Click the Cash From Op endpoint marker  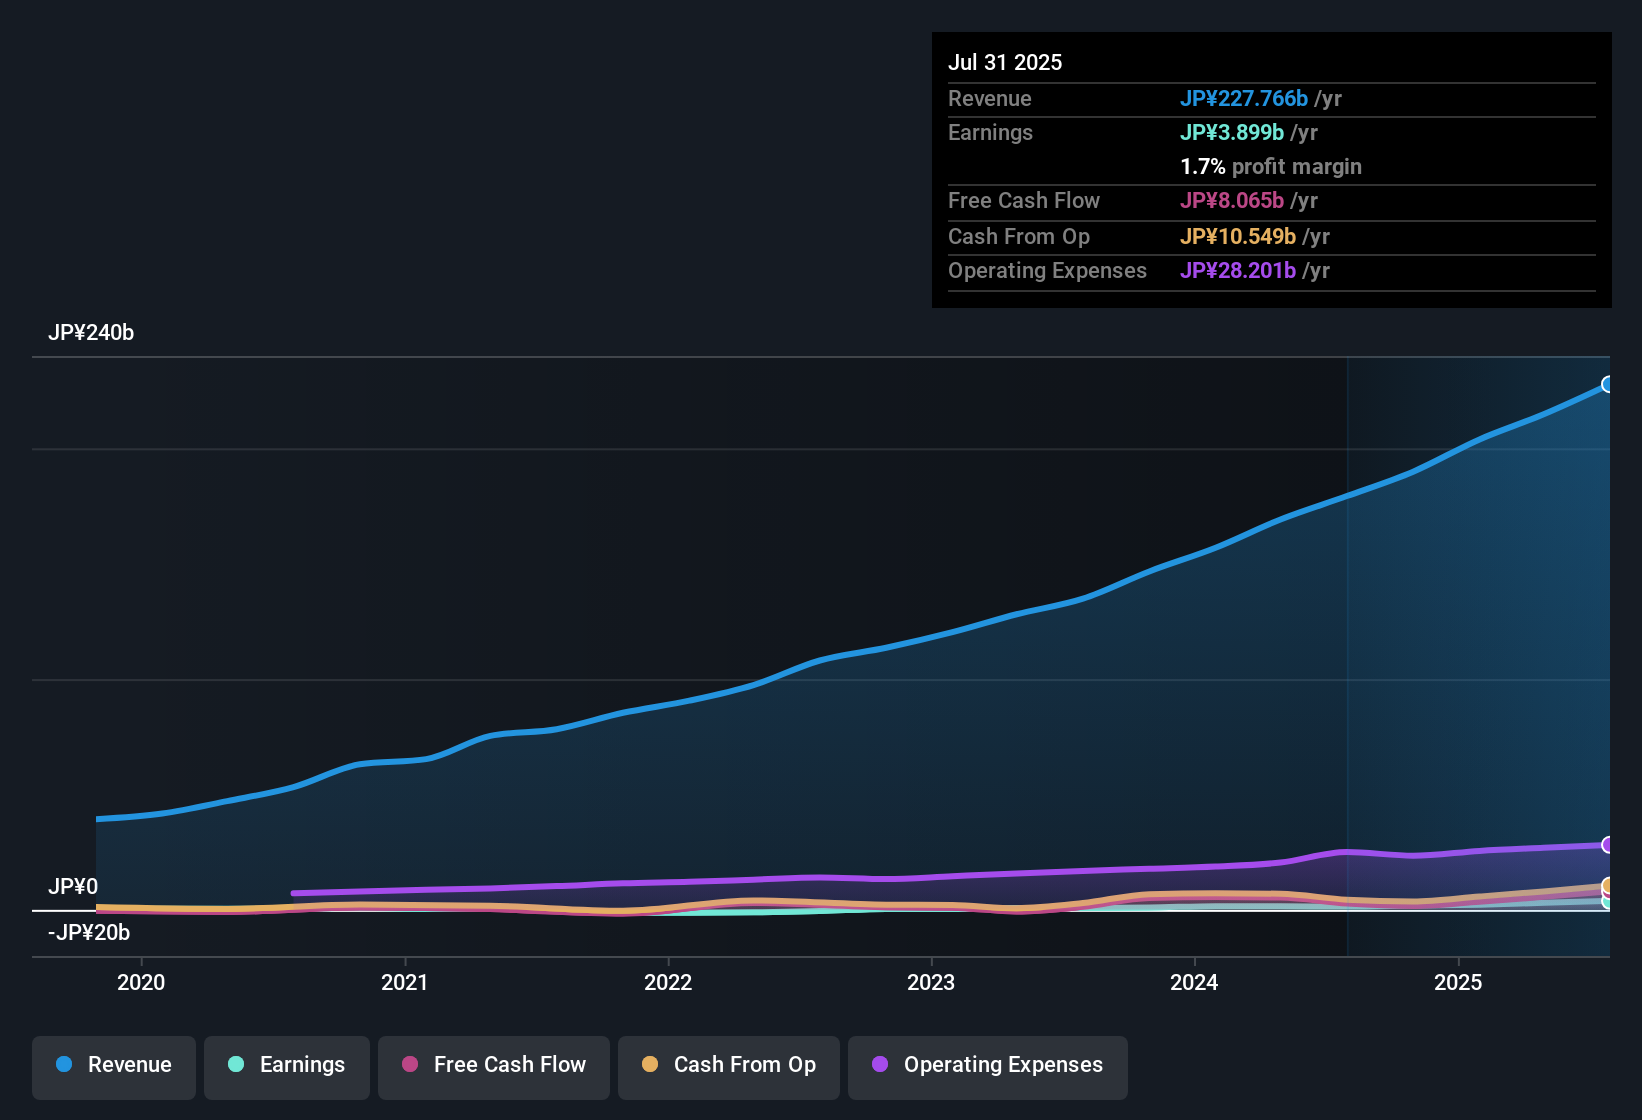pos(1608,884)
